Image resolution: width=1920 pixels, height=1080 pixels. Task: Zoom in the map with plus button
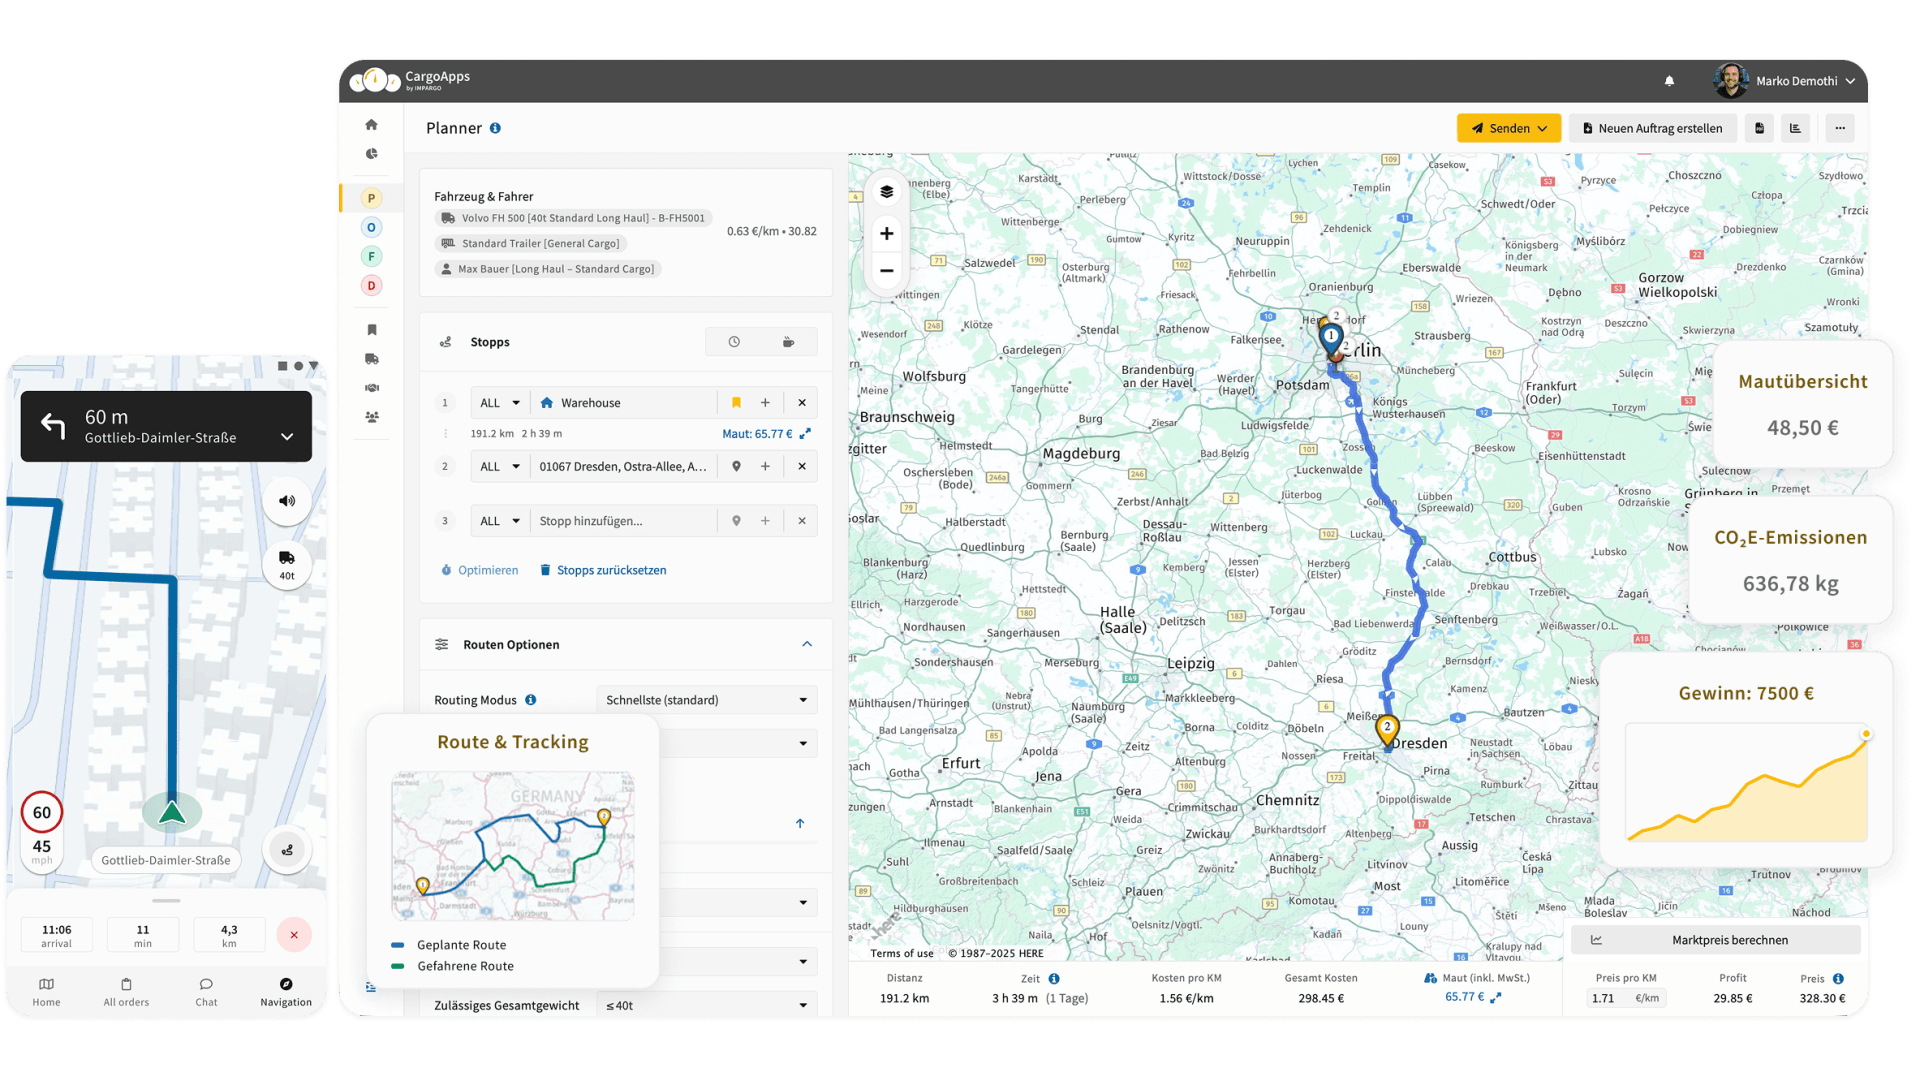pos(886,234)
